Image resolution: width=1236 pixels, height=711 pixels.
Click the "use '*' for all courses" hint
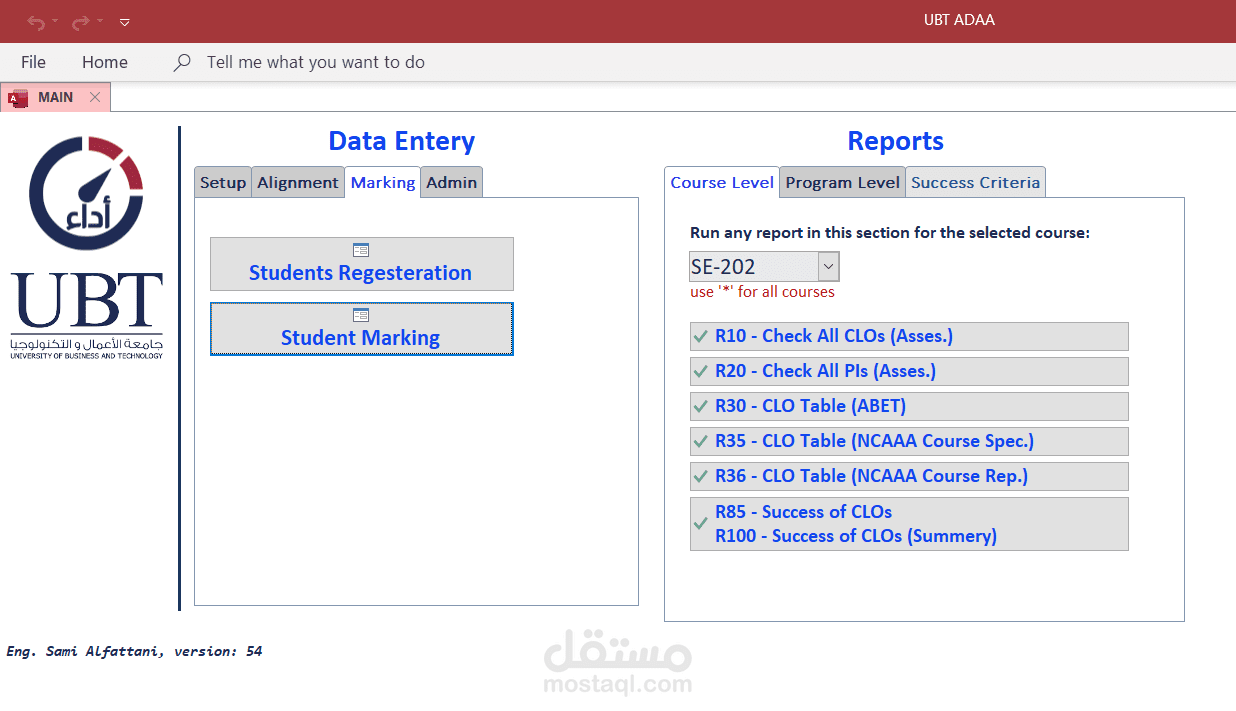click(x=762, y=292)
